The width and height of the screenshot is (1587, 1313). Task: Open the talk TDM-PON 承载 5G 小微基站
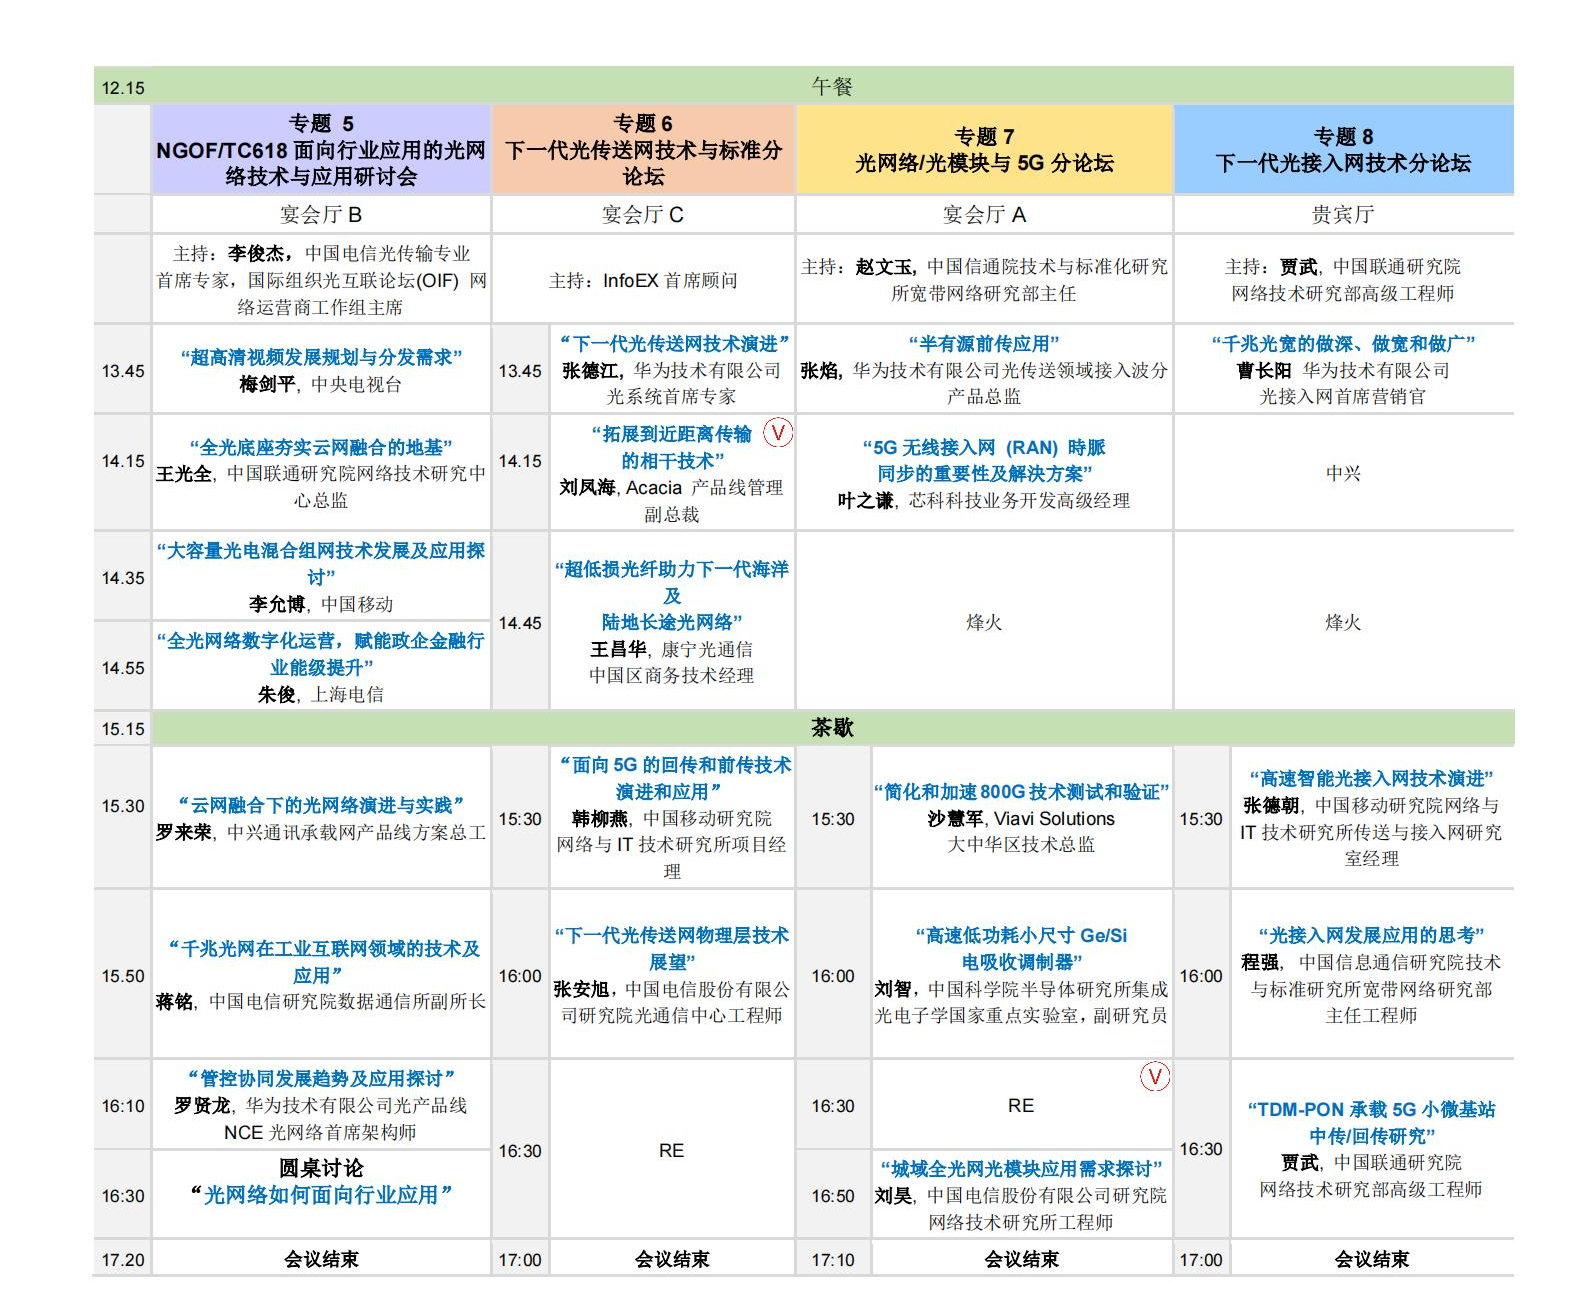(1371, 1122)
